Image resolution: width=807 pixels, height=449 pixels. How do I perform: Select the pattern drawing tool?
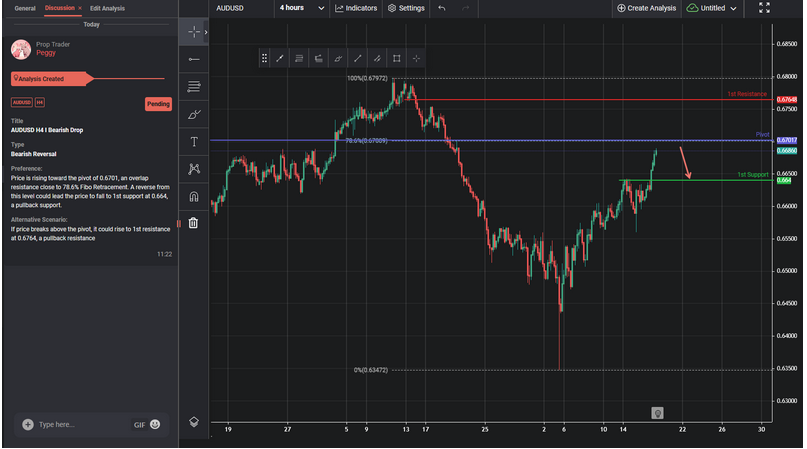pos(194,169)
